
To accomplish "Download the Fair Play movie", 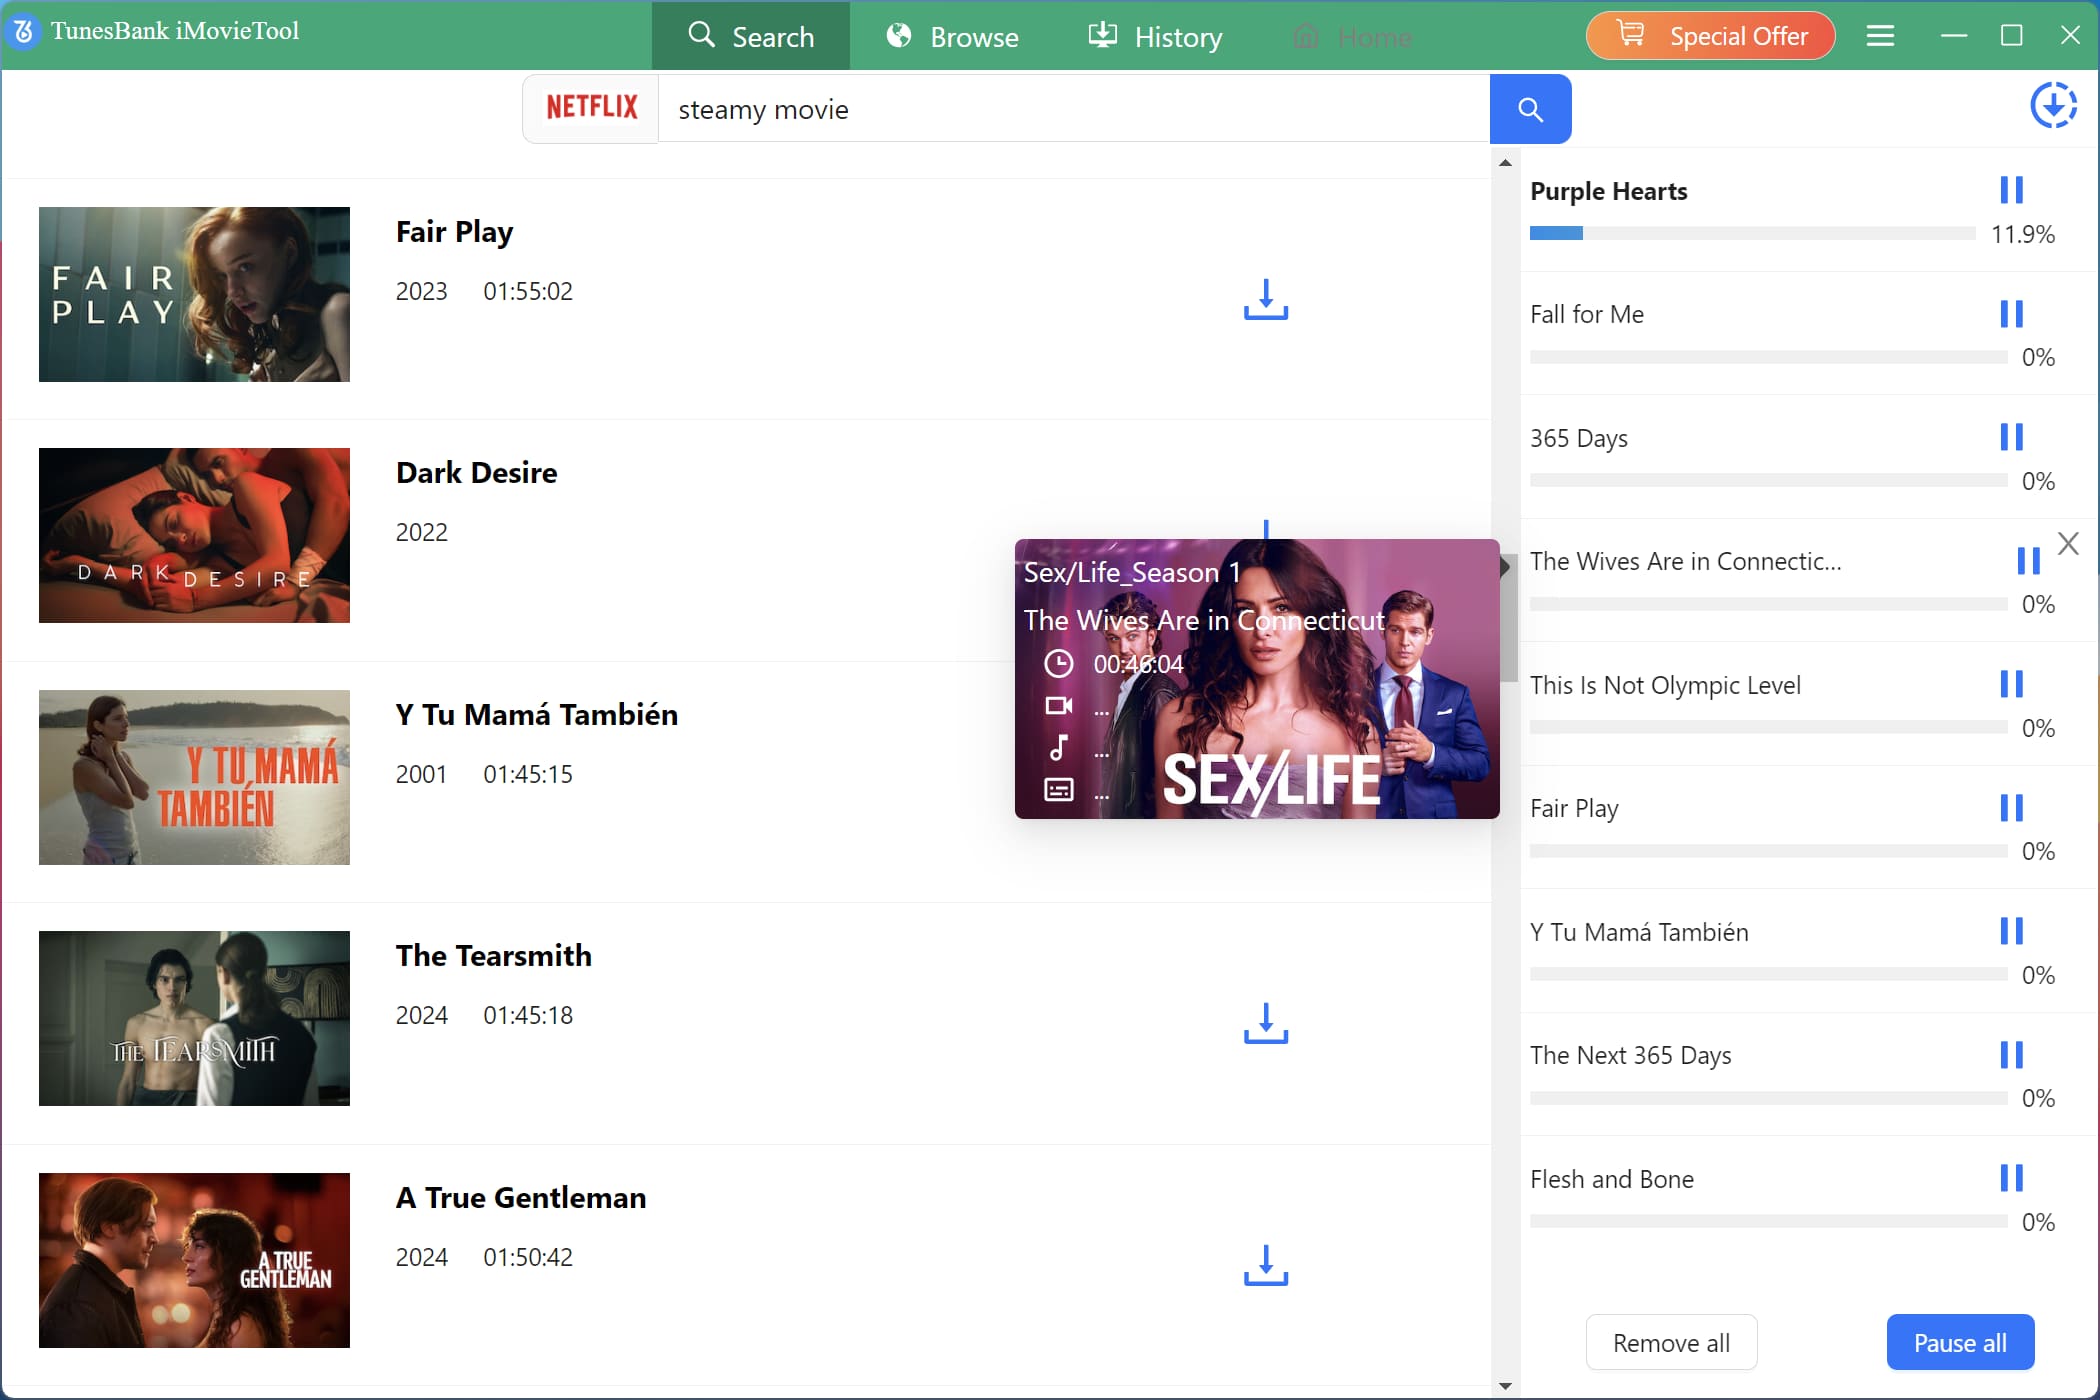I will coord(1265,300).
